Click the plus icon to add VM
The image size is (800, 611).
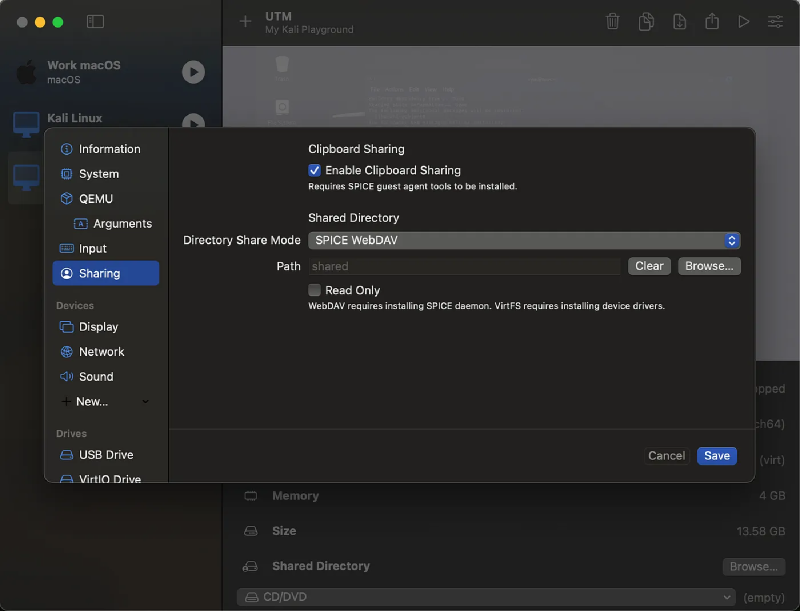[245, 21]
